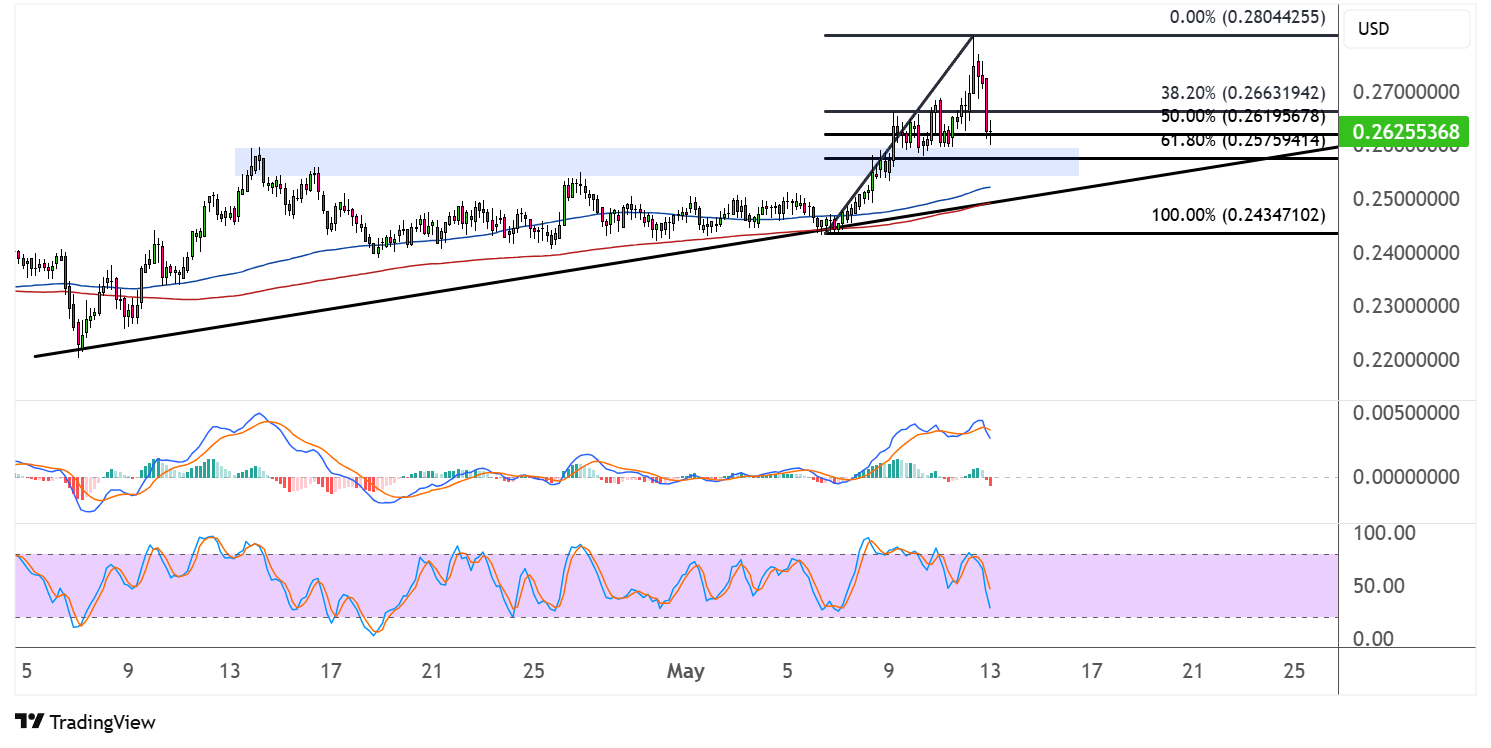Click the 13 date left of May

click(x=229, y=672)
